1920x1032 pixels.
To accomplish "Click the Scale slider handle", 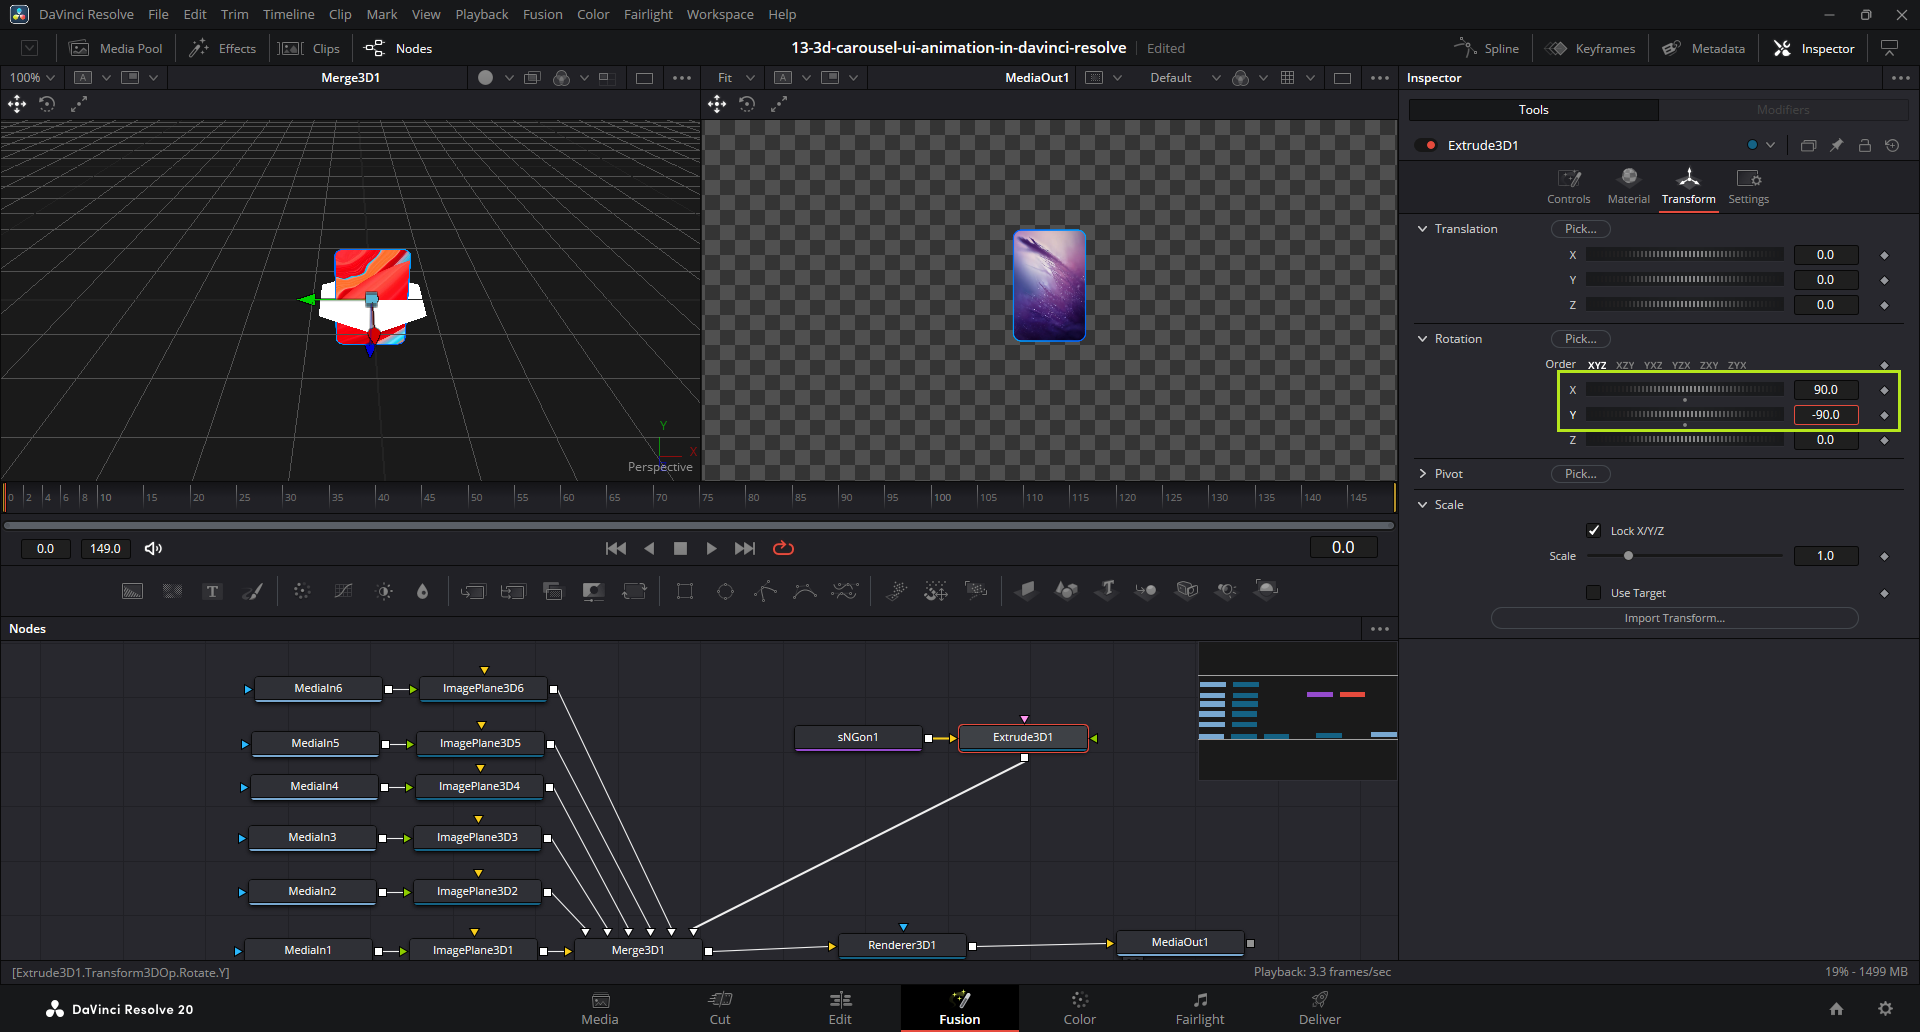I will point(1628,556).
